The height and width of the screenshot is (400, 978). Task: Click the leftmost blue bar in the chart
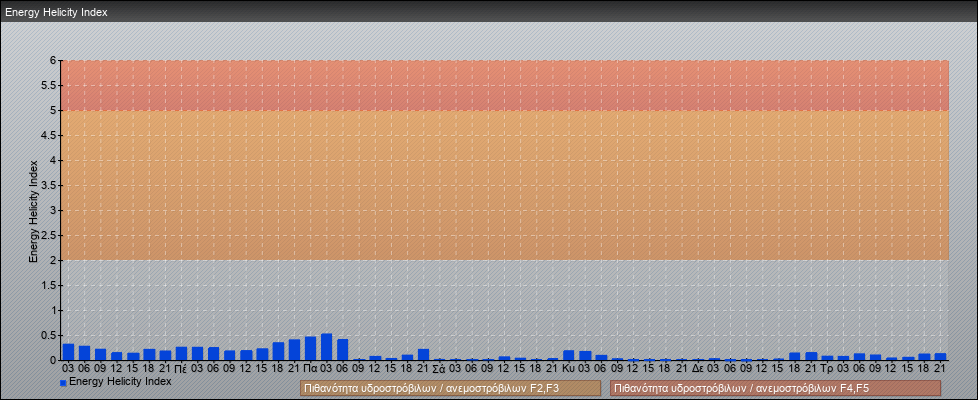click(68, 352)
